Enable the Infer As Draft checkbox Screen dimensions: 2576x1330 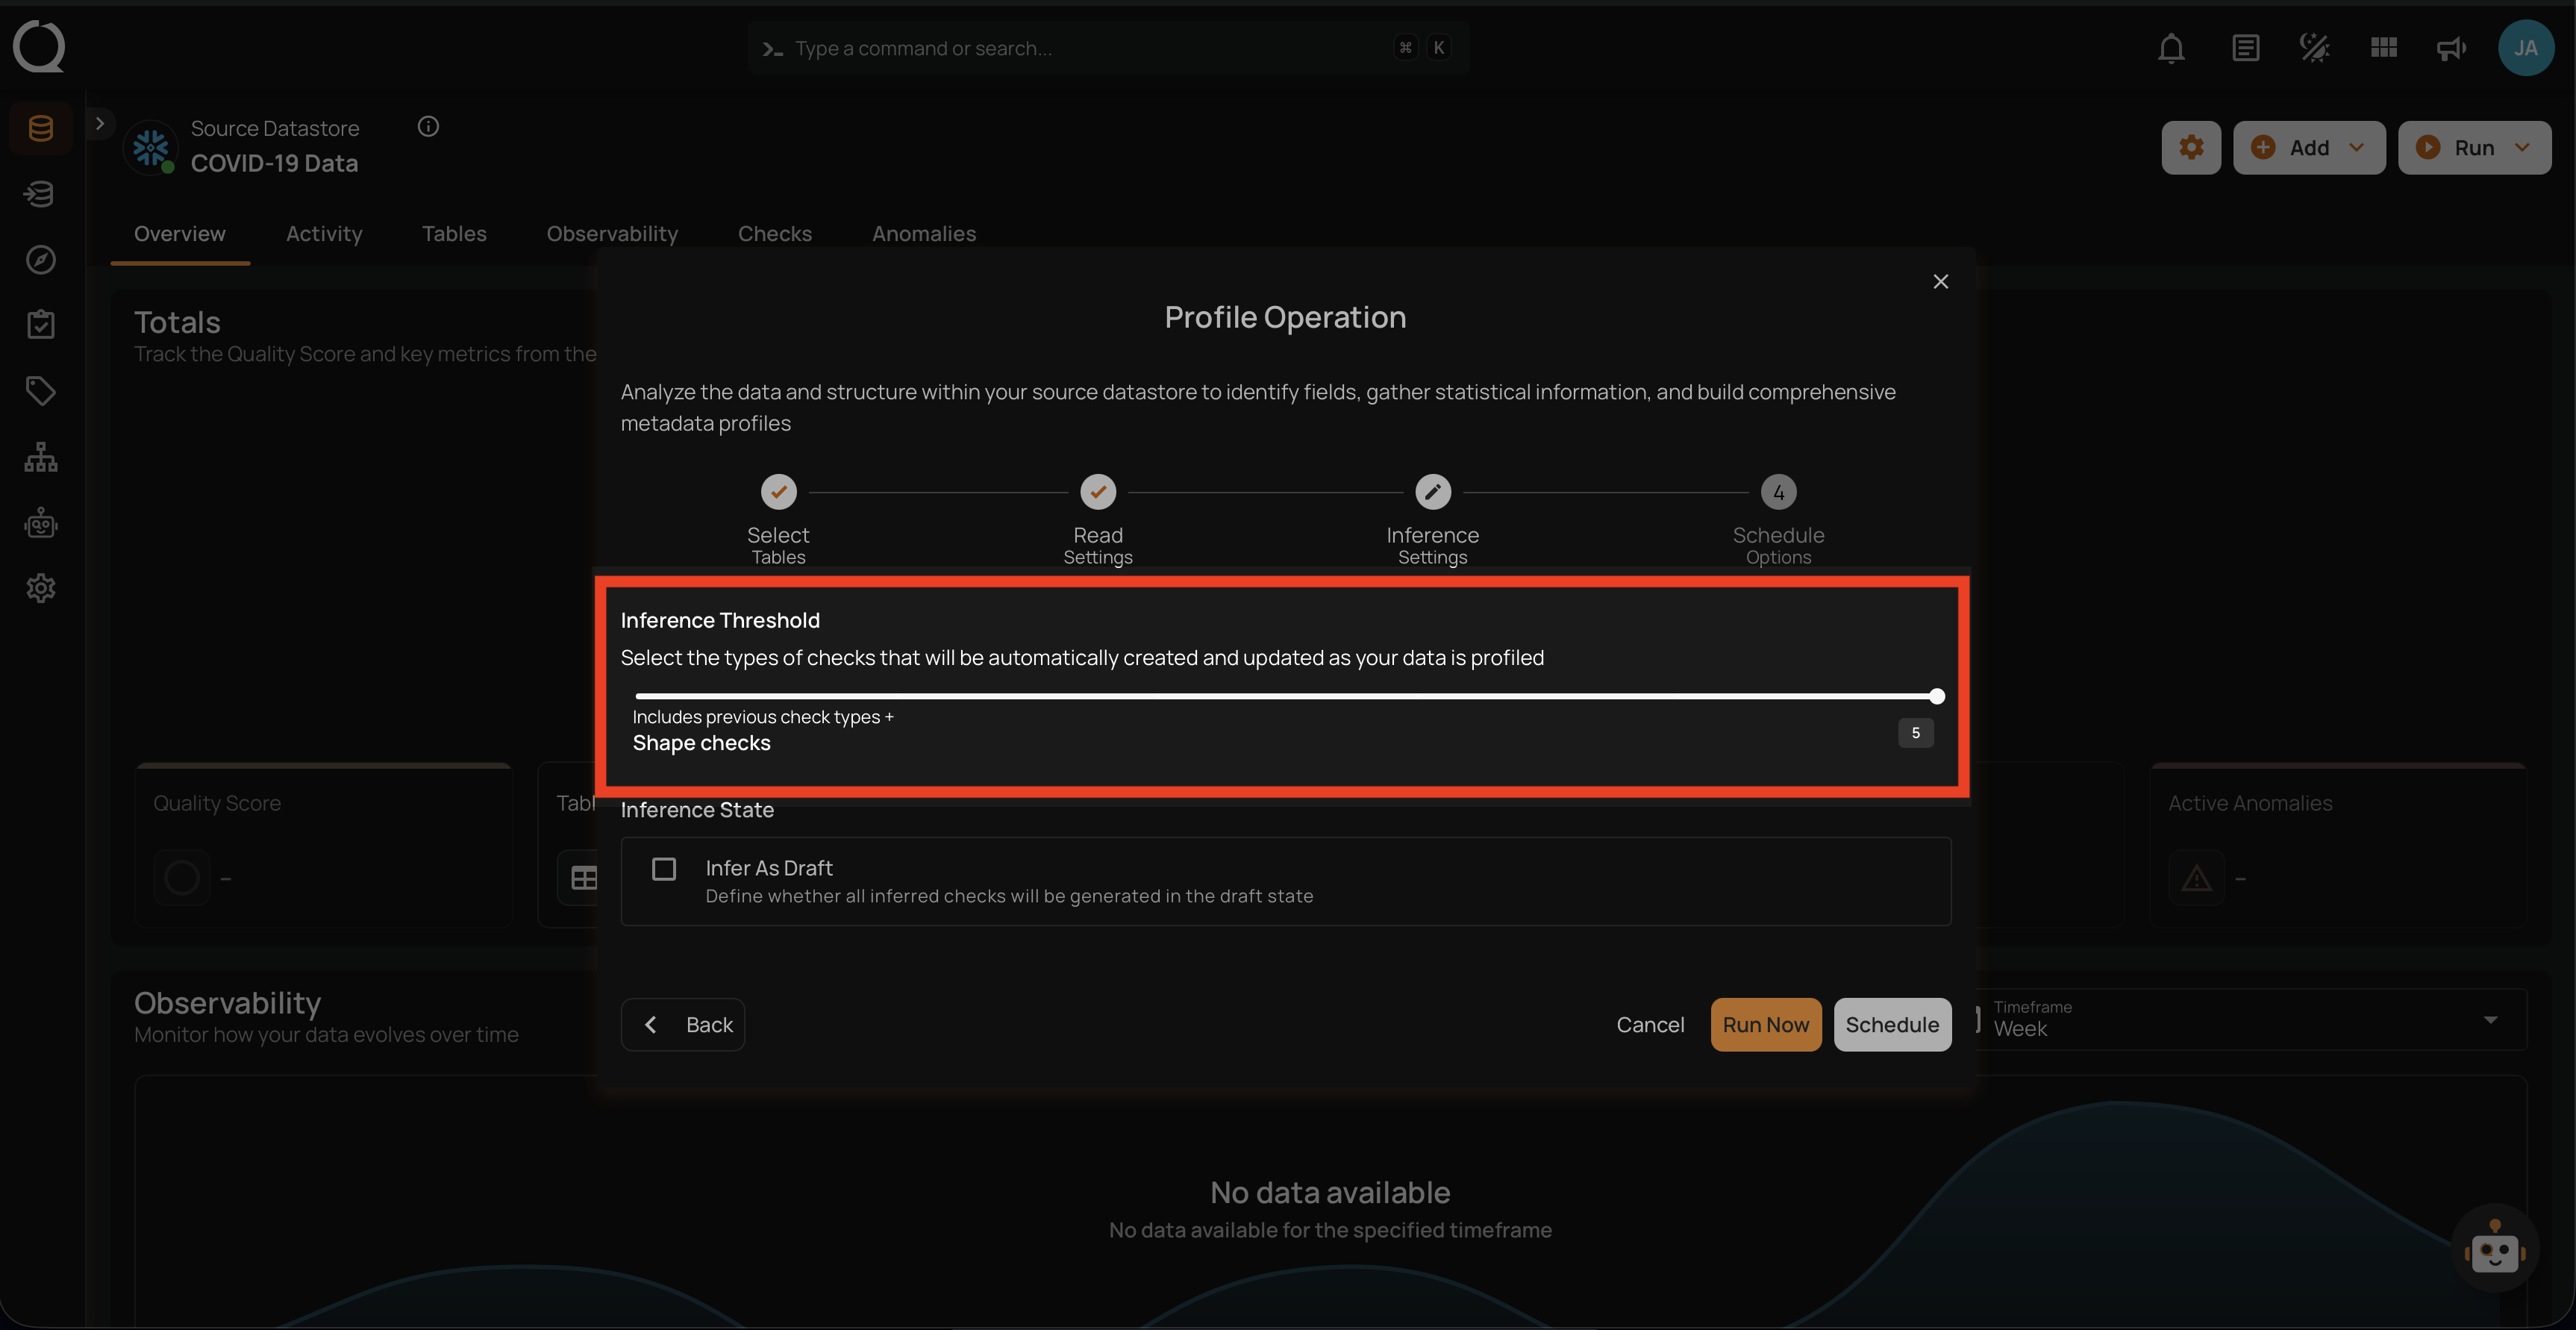point(664,869)
